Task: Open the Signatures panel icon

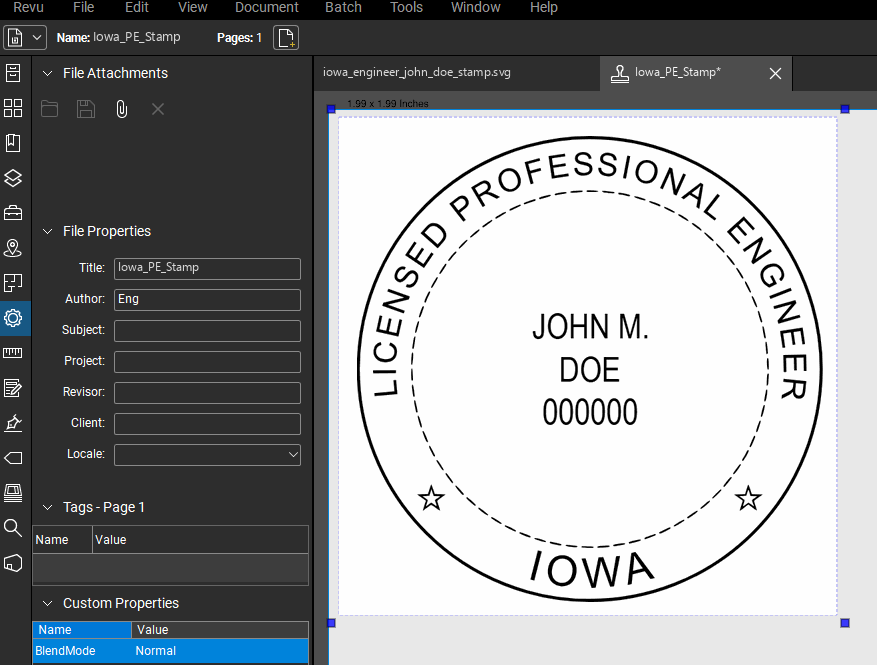Action: point(13,423)
